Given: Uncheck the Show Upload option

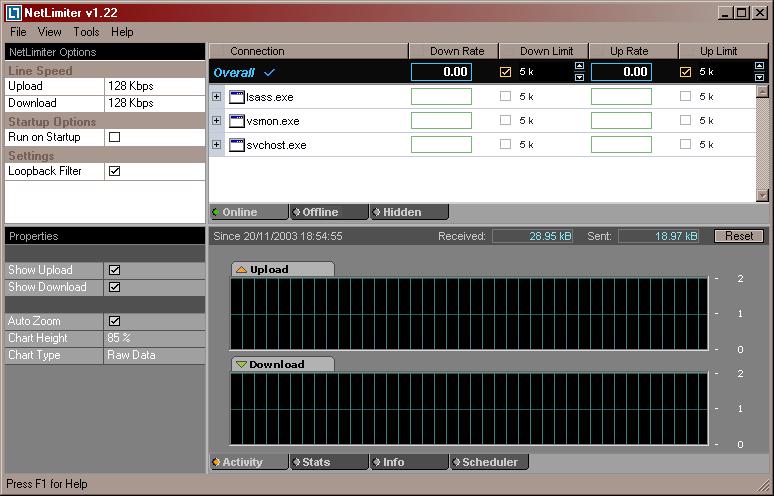Looking at the screenshot, I should 115,270.
